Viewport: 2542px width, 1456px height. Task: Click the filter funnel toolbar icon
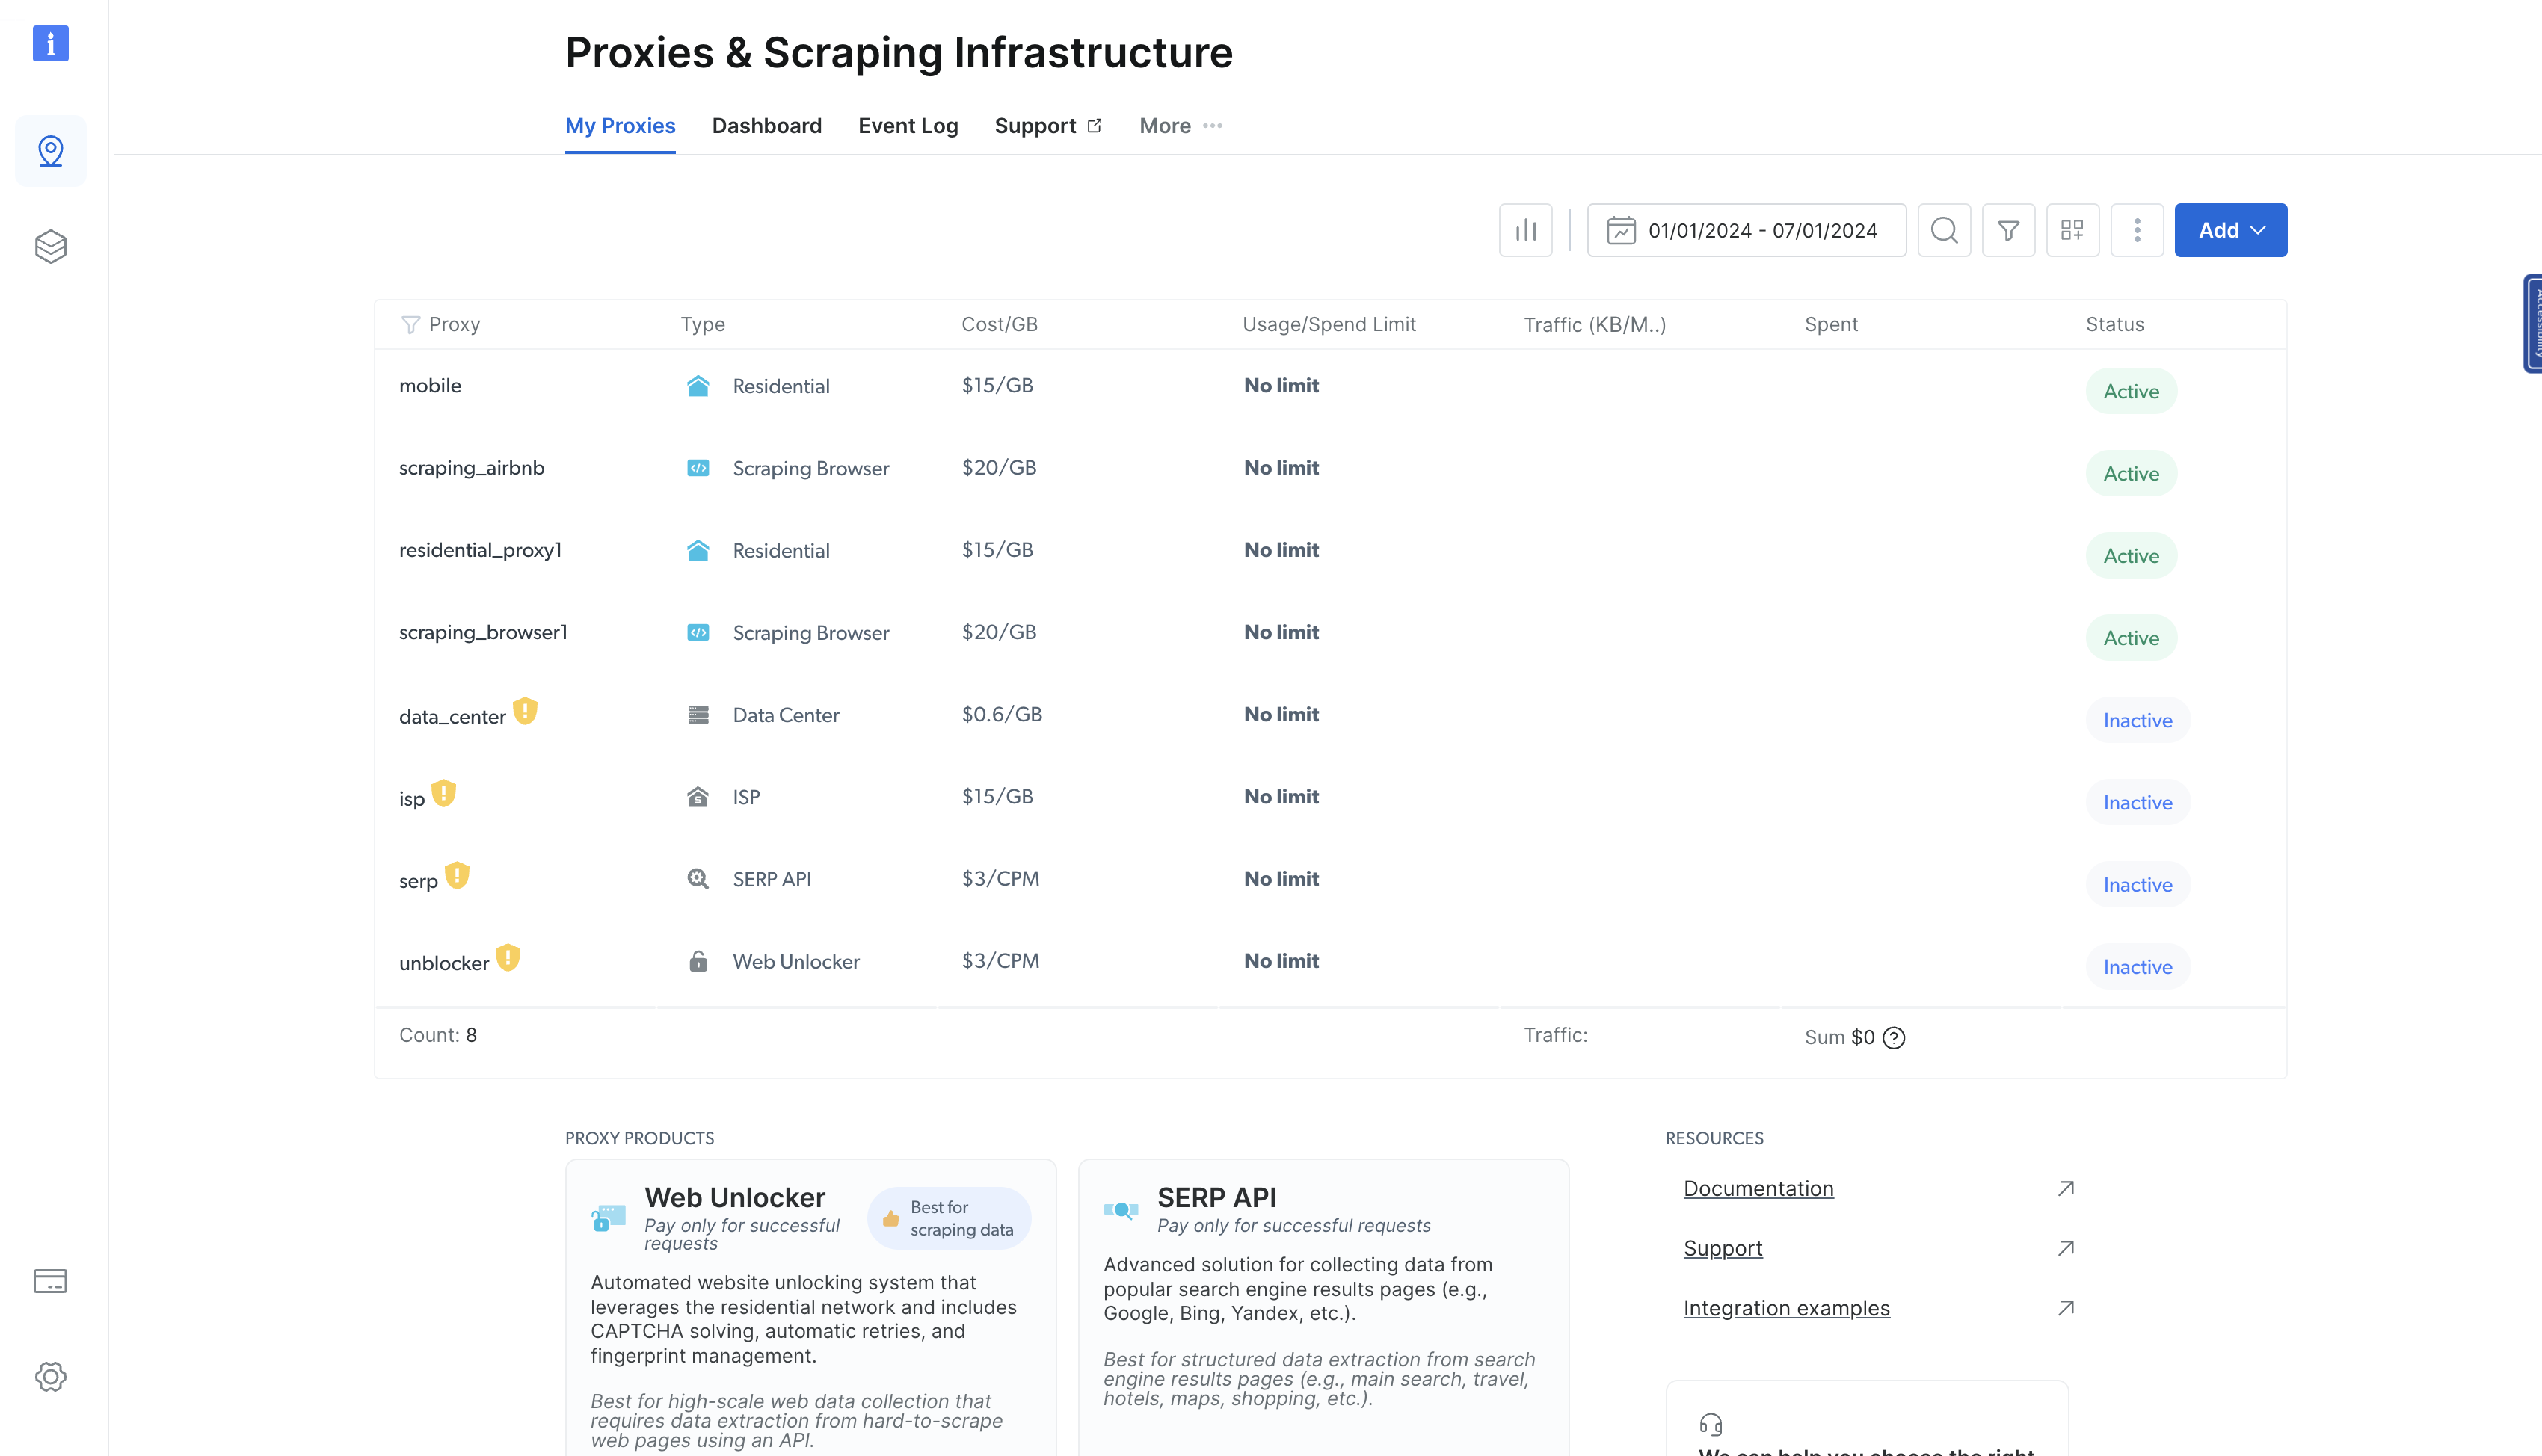(x=2008, y=230)
